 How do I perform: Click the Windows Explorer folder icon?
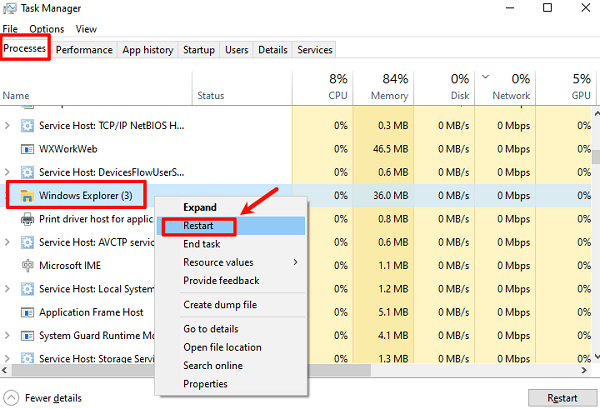(x=27, y=196)
